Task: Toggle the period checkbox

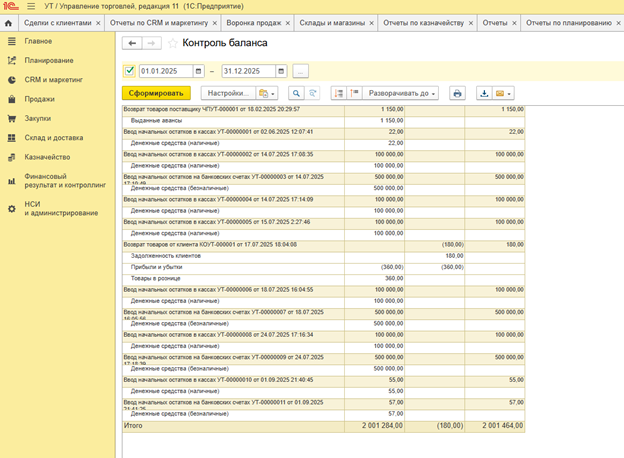Action: [x=129, y=71]
